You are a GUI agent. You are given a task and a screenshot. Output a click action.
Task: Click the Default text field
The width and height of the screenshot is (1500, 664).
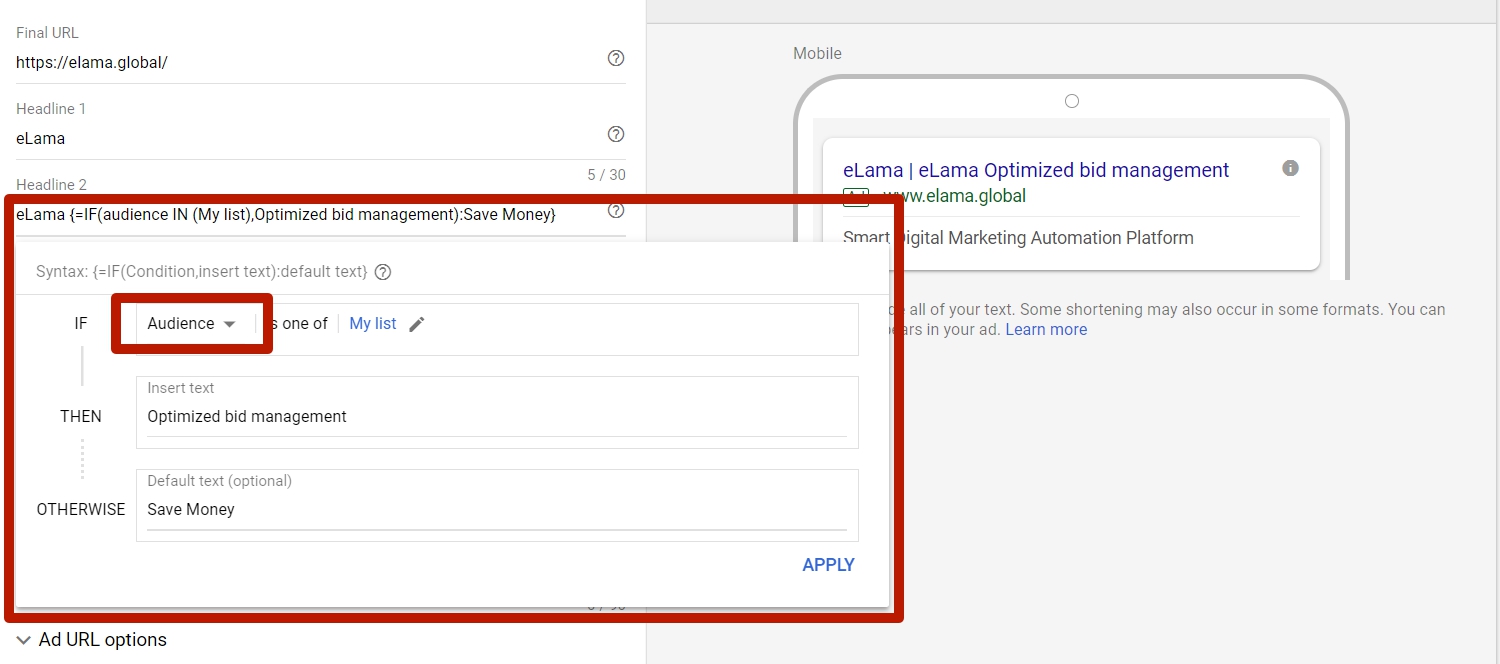(497, 509)
